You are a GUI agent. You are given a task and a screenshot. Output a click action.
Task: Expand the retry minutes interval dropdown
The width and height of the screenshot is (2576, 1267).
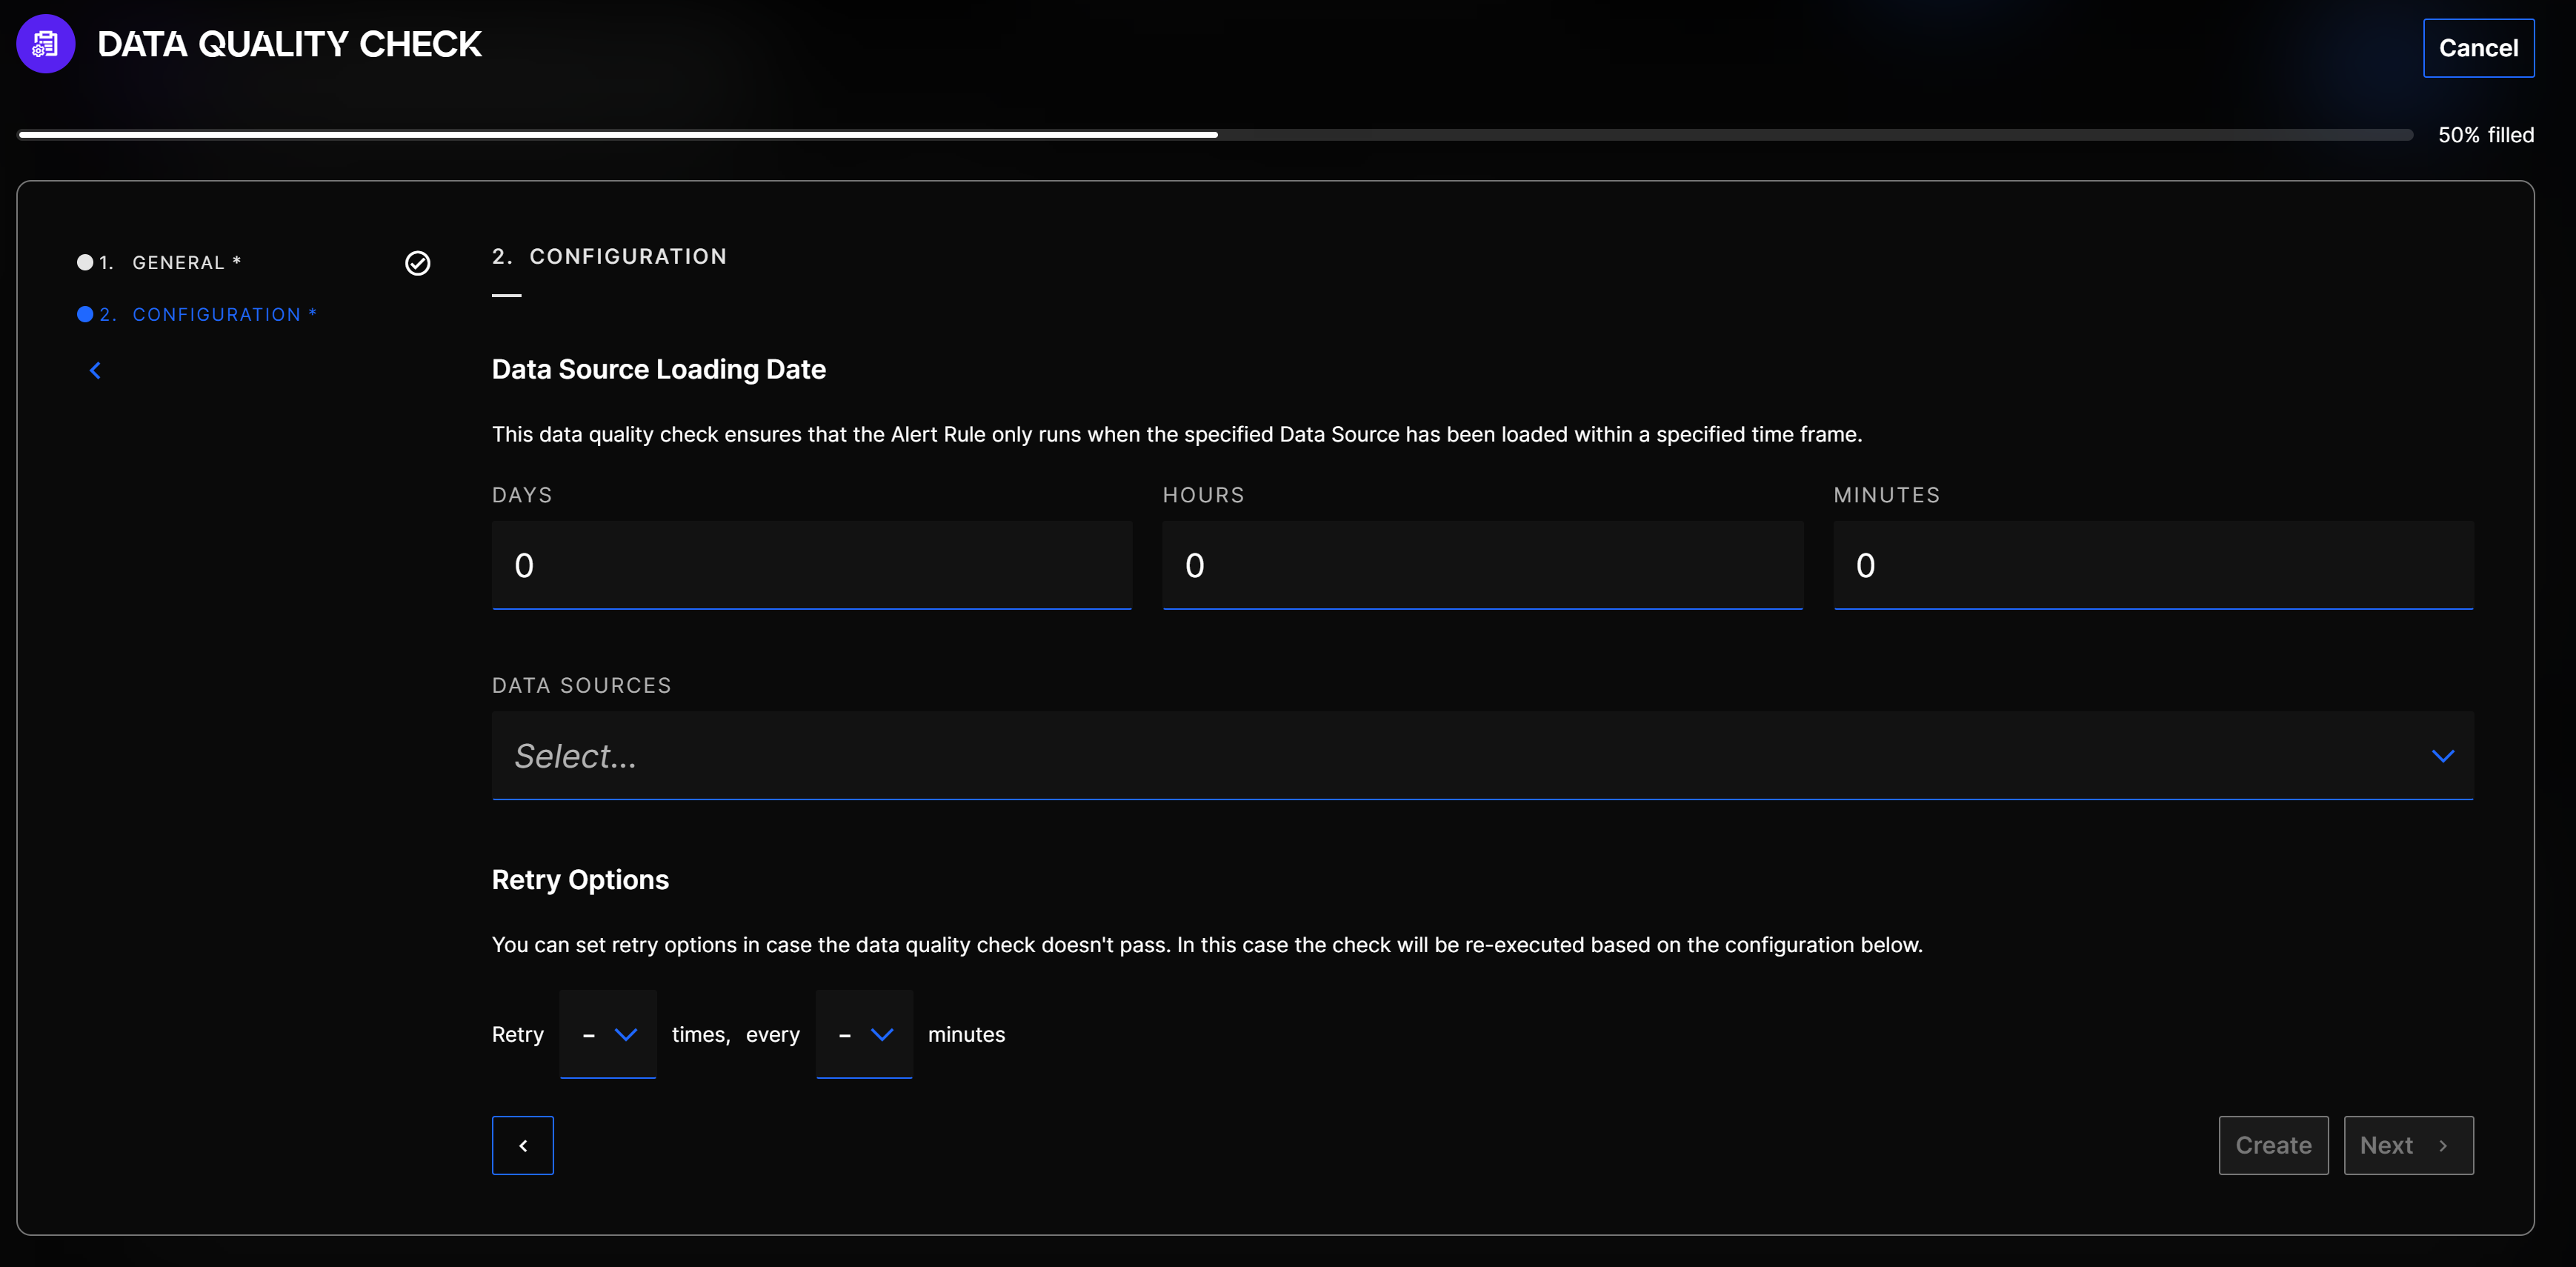point(863,1034)
